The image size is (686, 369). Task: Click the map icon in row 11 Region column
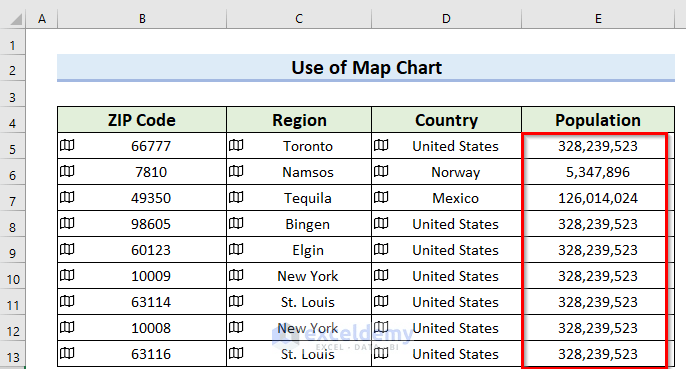(x=236, y=301)
